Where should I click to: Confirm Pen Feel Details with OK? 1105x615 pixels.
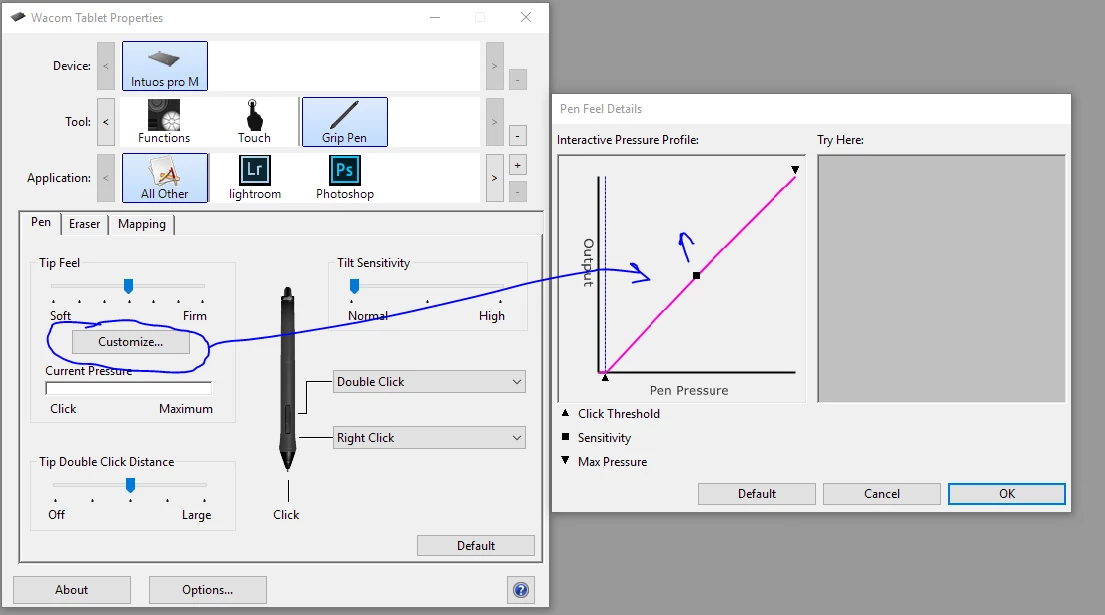pyautogui.click(x=1006, y=494)
